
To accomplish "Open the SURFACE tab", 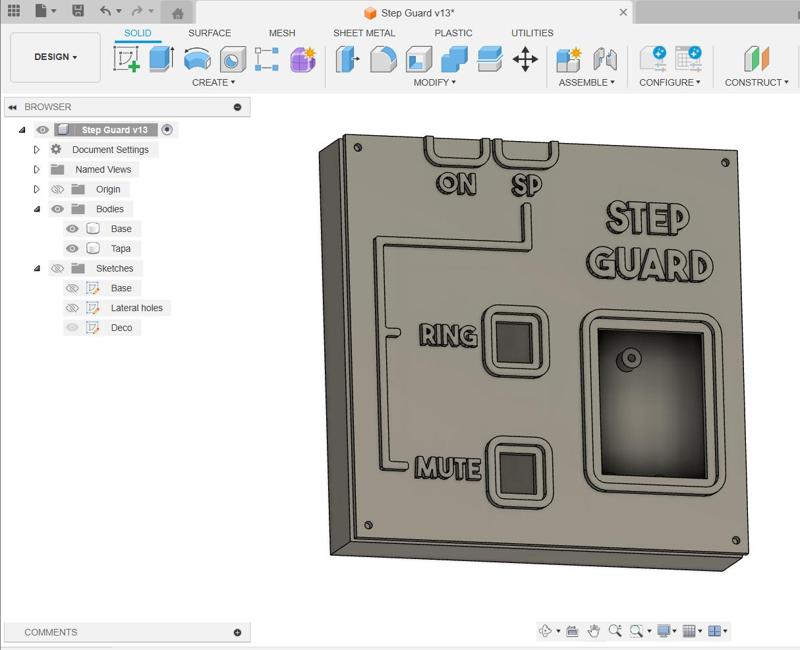I will [209, 33].
